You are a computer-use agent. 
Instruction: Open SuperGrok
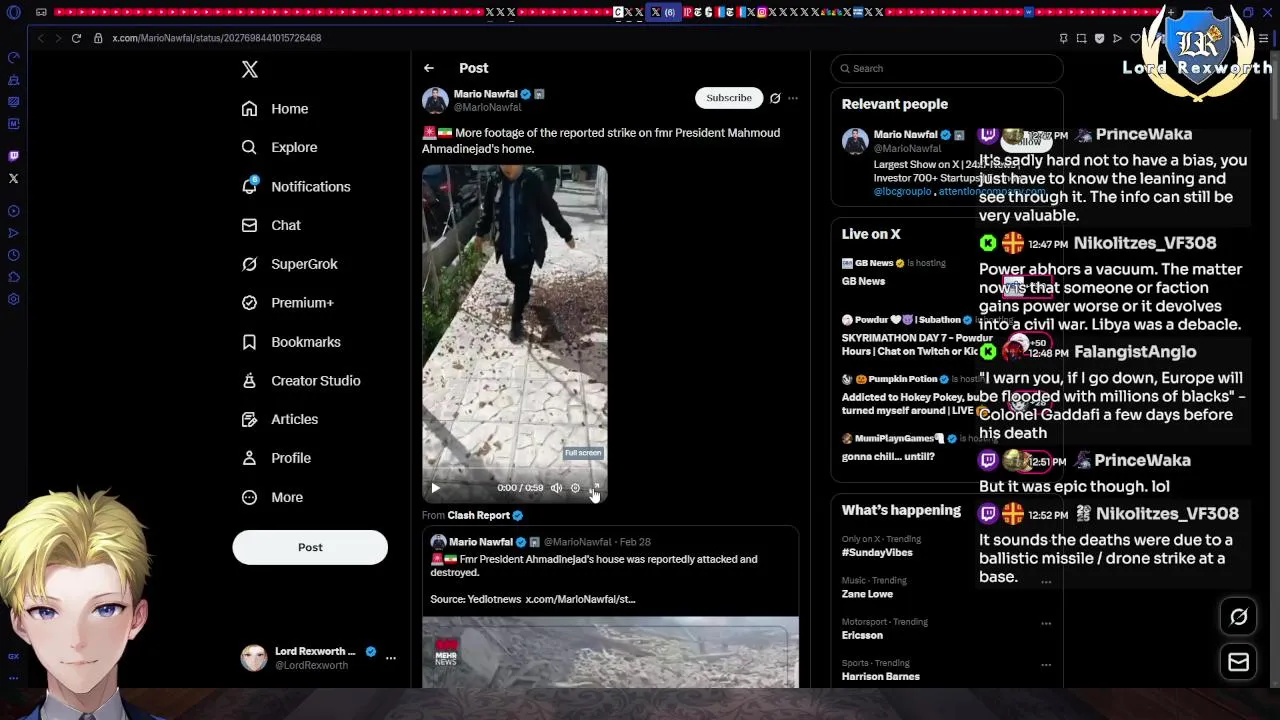click(x=290, y=264)
